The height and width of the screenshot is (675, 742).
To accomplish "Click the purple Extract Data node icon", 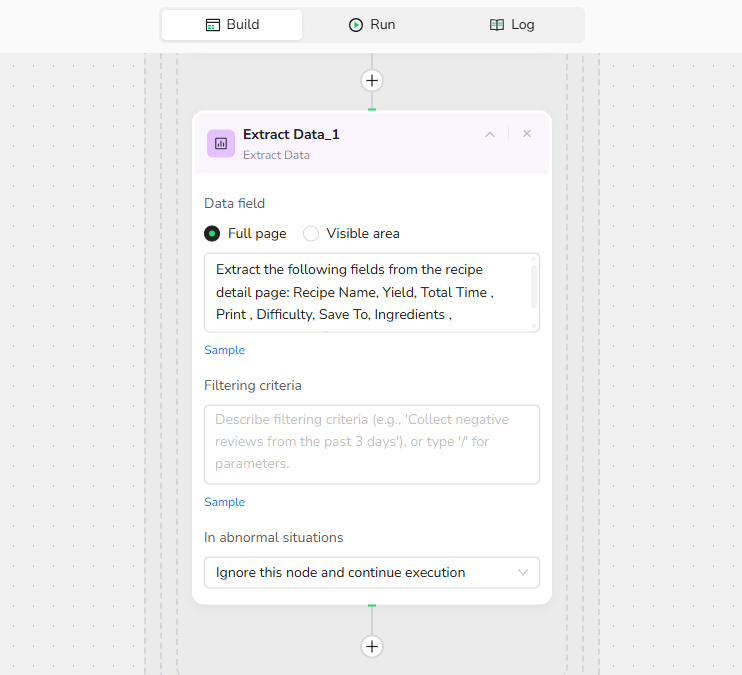I will click(221, 143).
